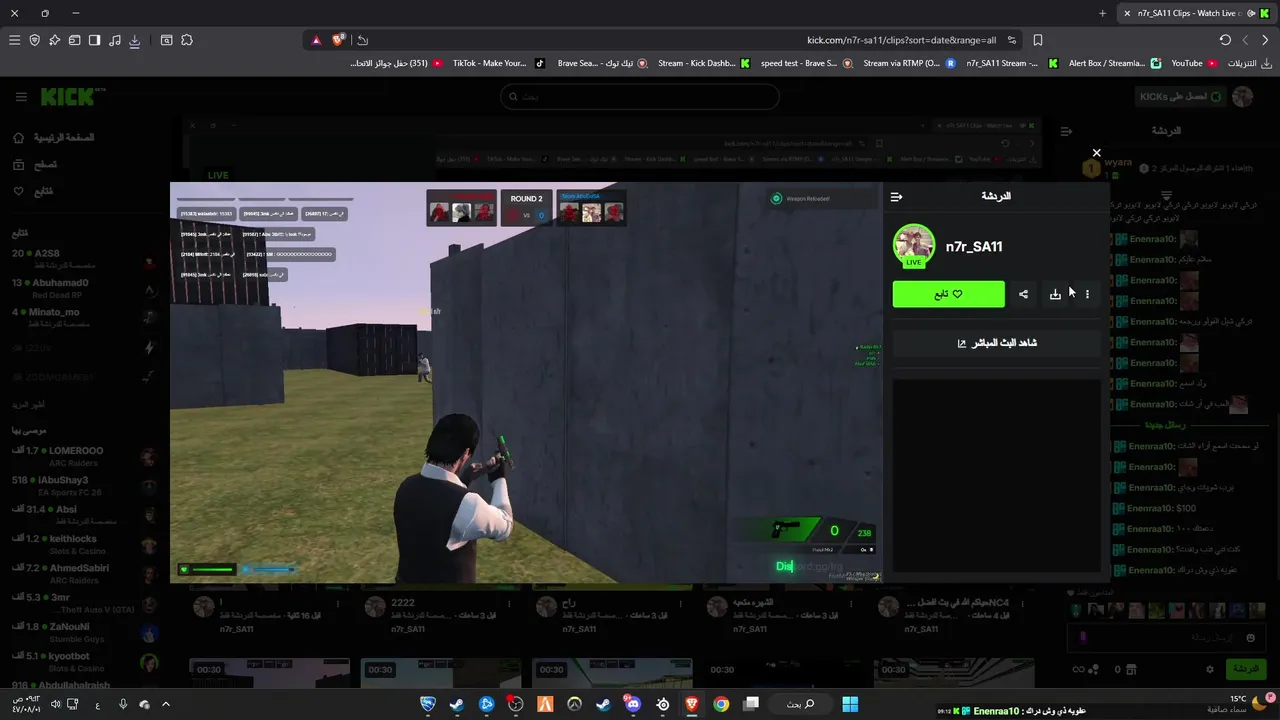Open the Kick profile avatar menu

tap(1242, 97)
